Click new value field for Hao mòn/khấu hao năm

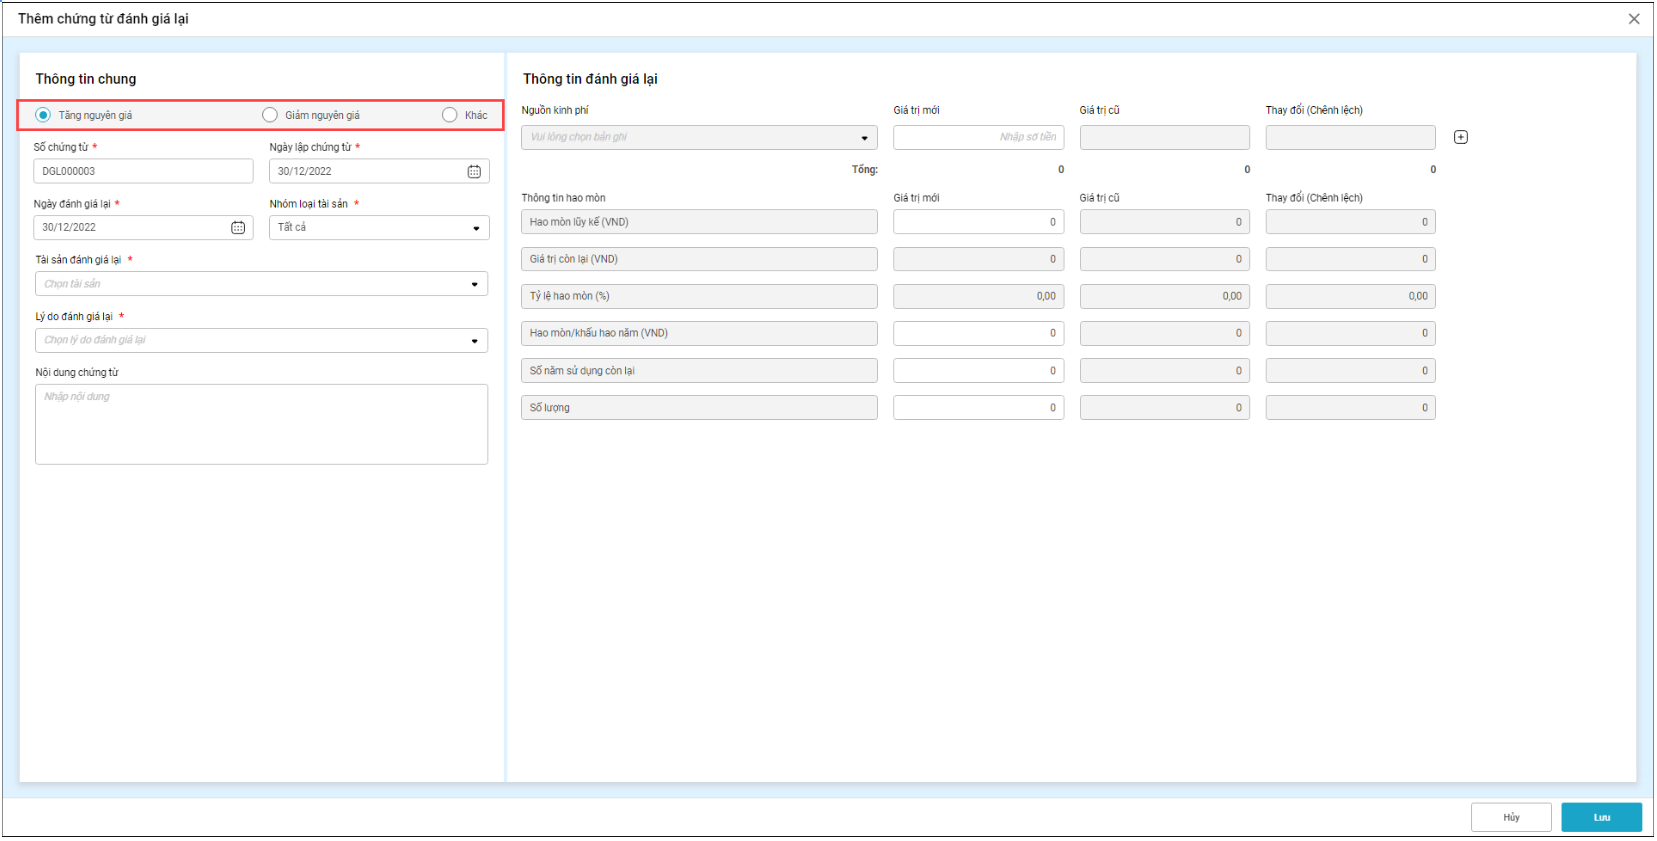(978, 334)
